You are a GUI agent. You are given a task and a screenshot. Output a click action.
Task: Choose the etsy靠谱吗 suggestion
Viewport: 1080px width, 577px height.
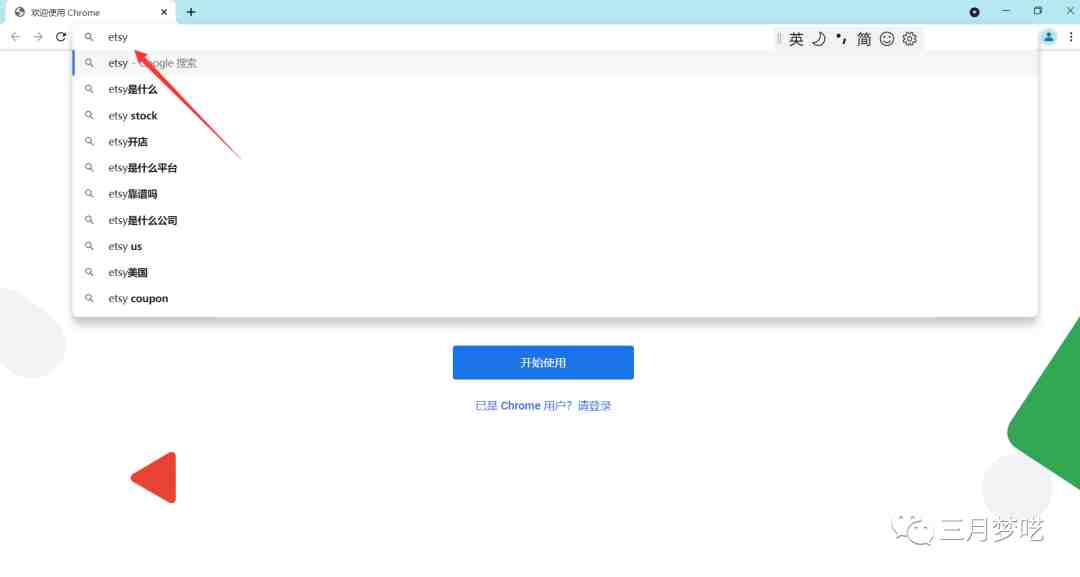point(555,194)
